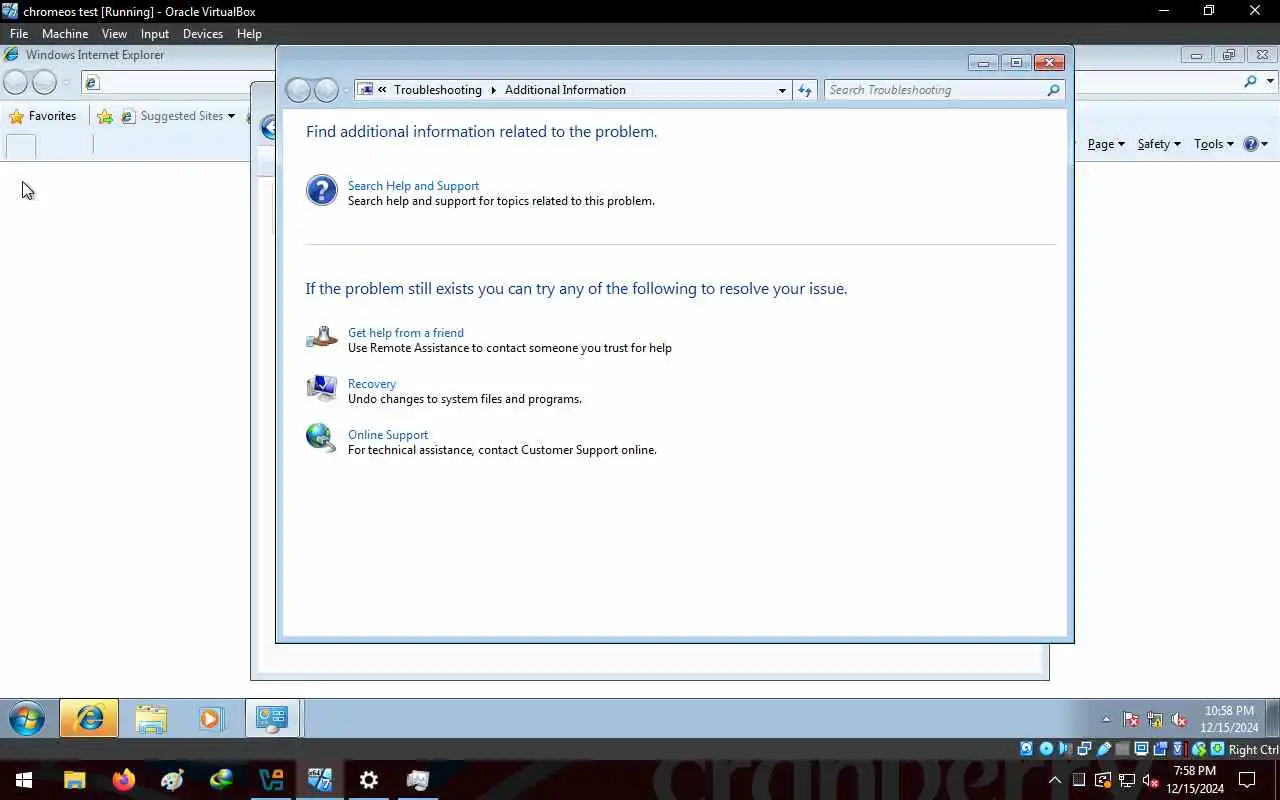Open the recent pages arrow beside Troubleshooting forward button
The height and width of the screenshot is (800, 1280).
[347, 90]
